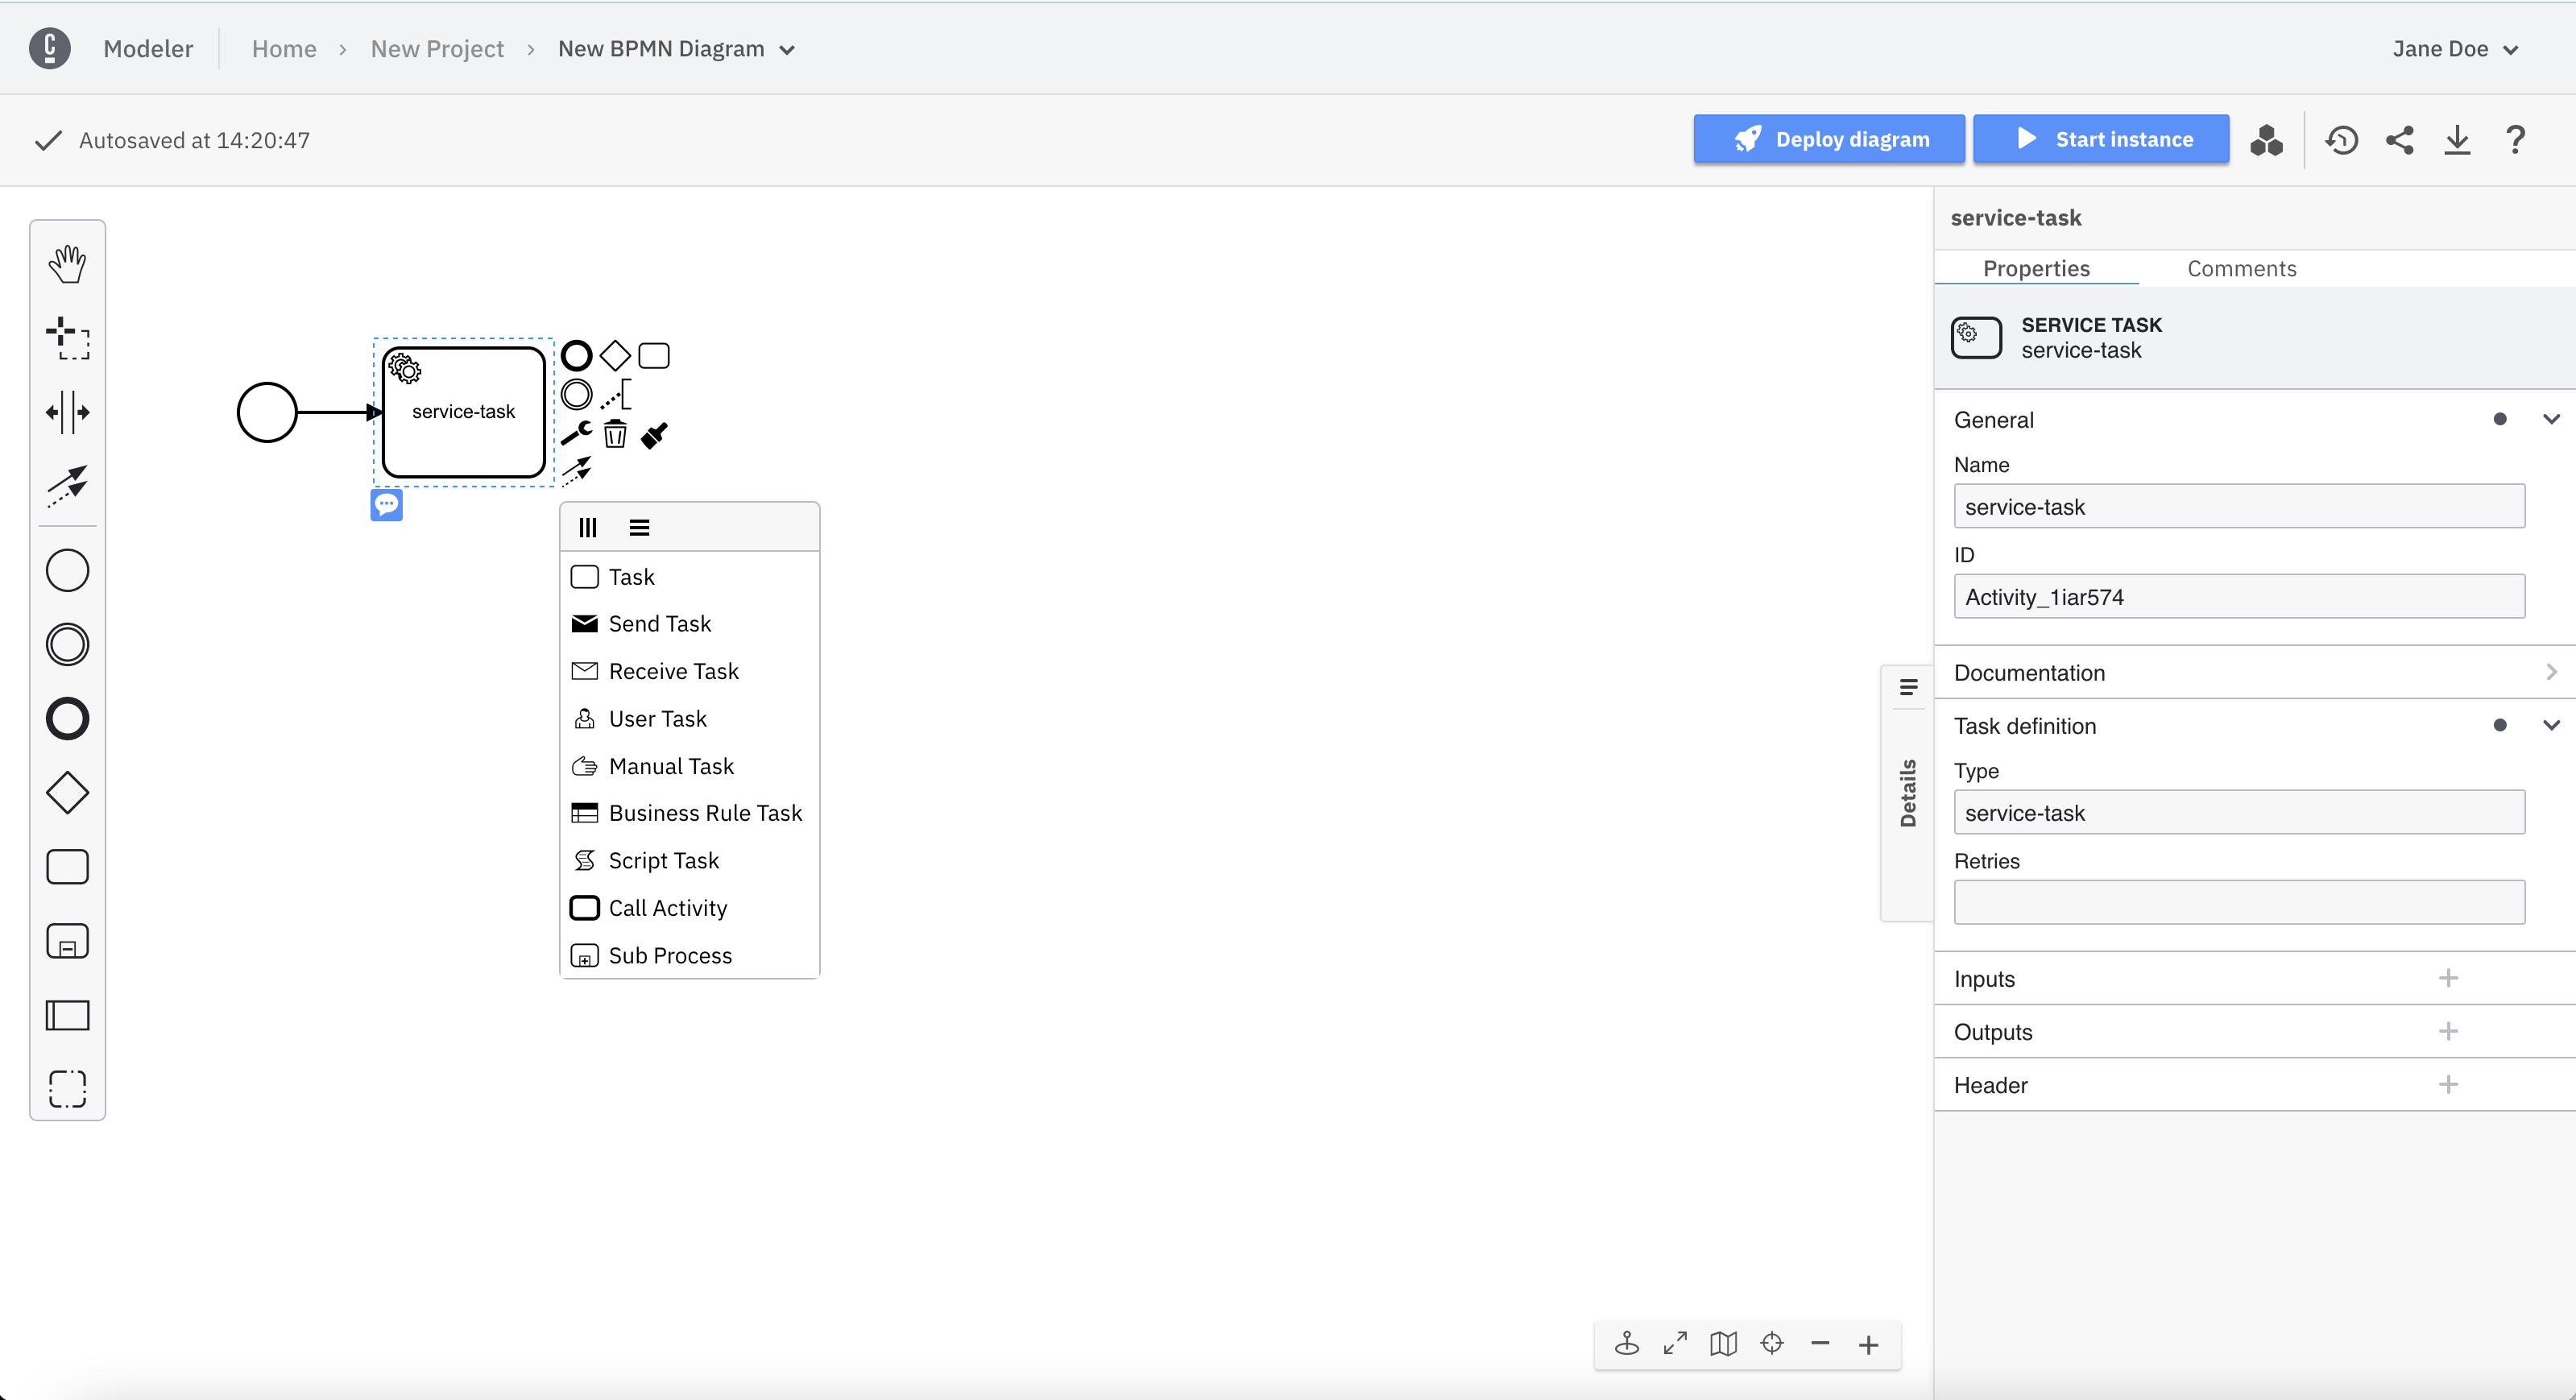The width and height of the screenshot is (2576, 1400).
Task: Append a gateway from the context pad
Action: pos(615,354)
